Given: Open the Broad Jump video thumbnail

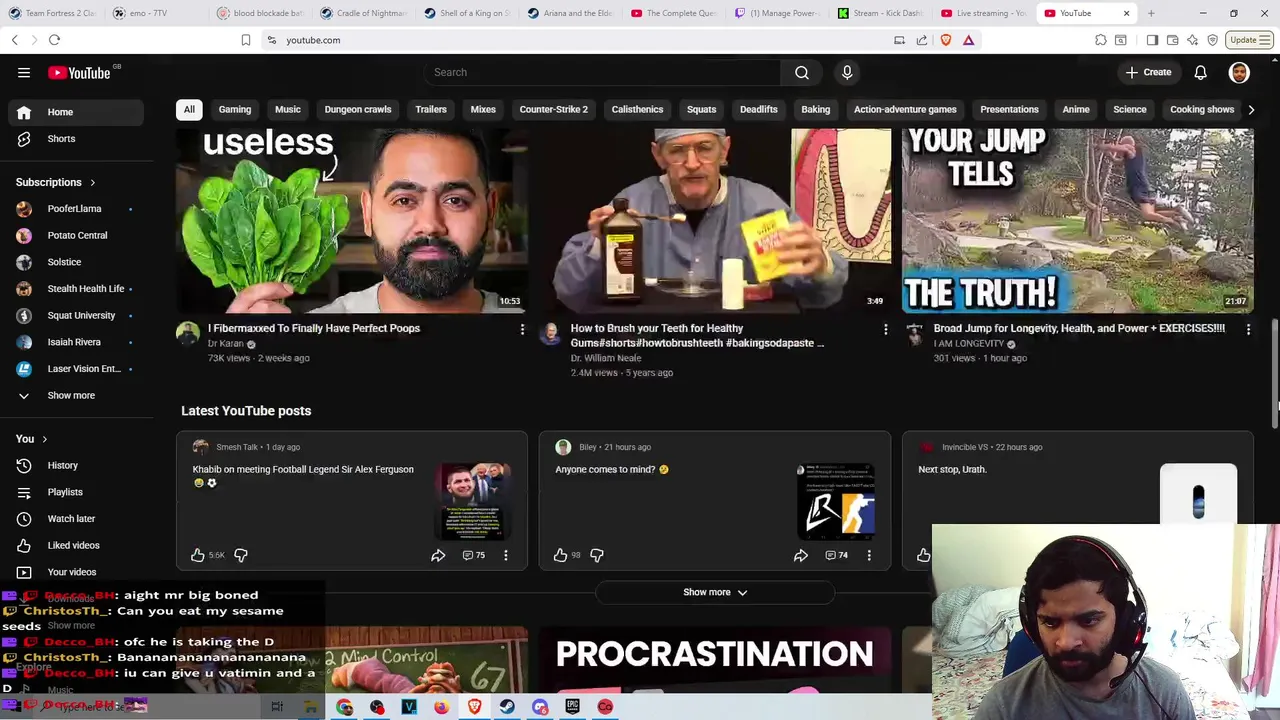Looking at the screenshot, I should 1078,220.
